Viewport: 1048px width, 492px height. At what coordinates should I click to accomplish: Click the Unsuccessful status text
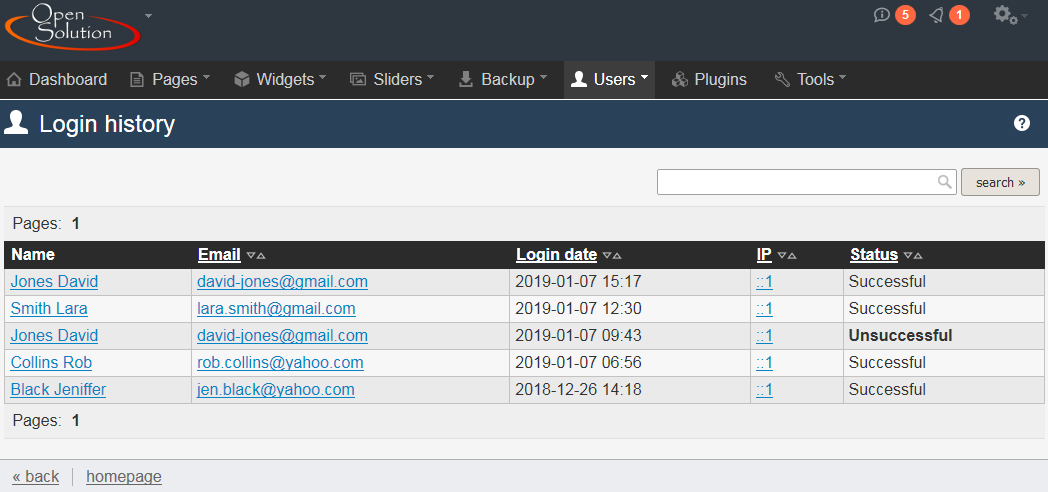click(900, 336)
